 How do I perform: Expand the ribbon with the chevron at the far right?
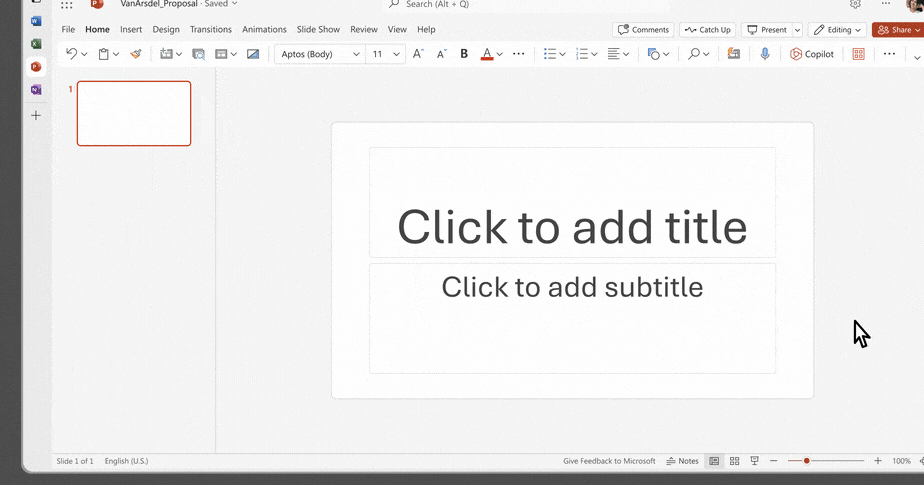pos(917,57)
